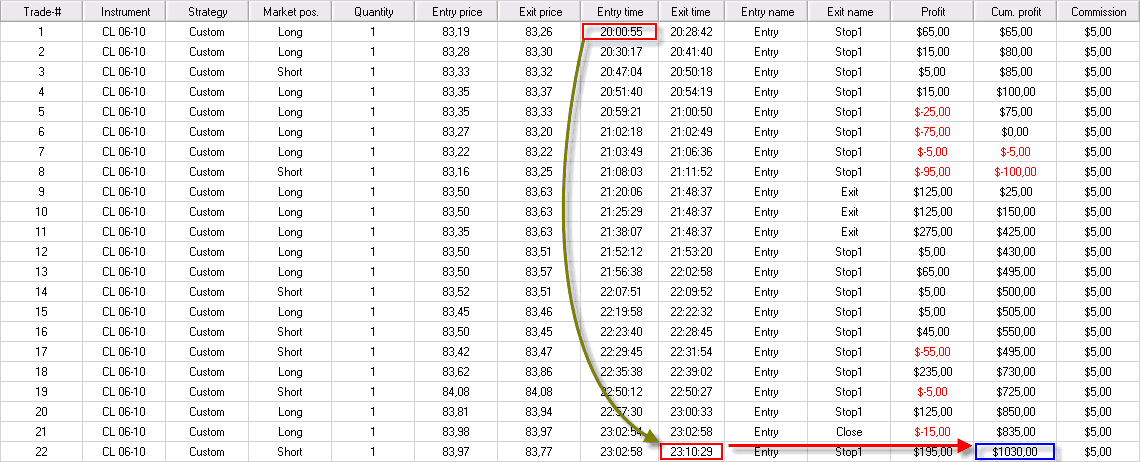Sort by the Instrument column header
Viewport: 1140px width, 462px height.
point(125,12)
